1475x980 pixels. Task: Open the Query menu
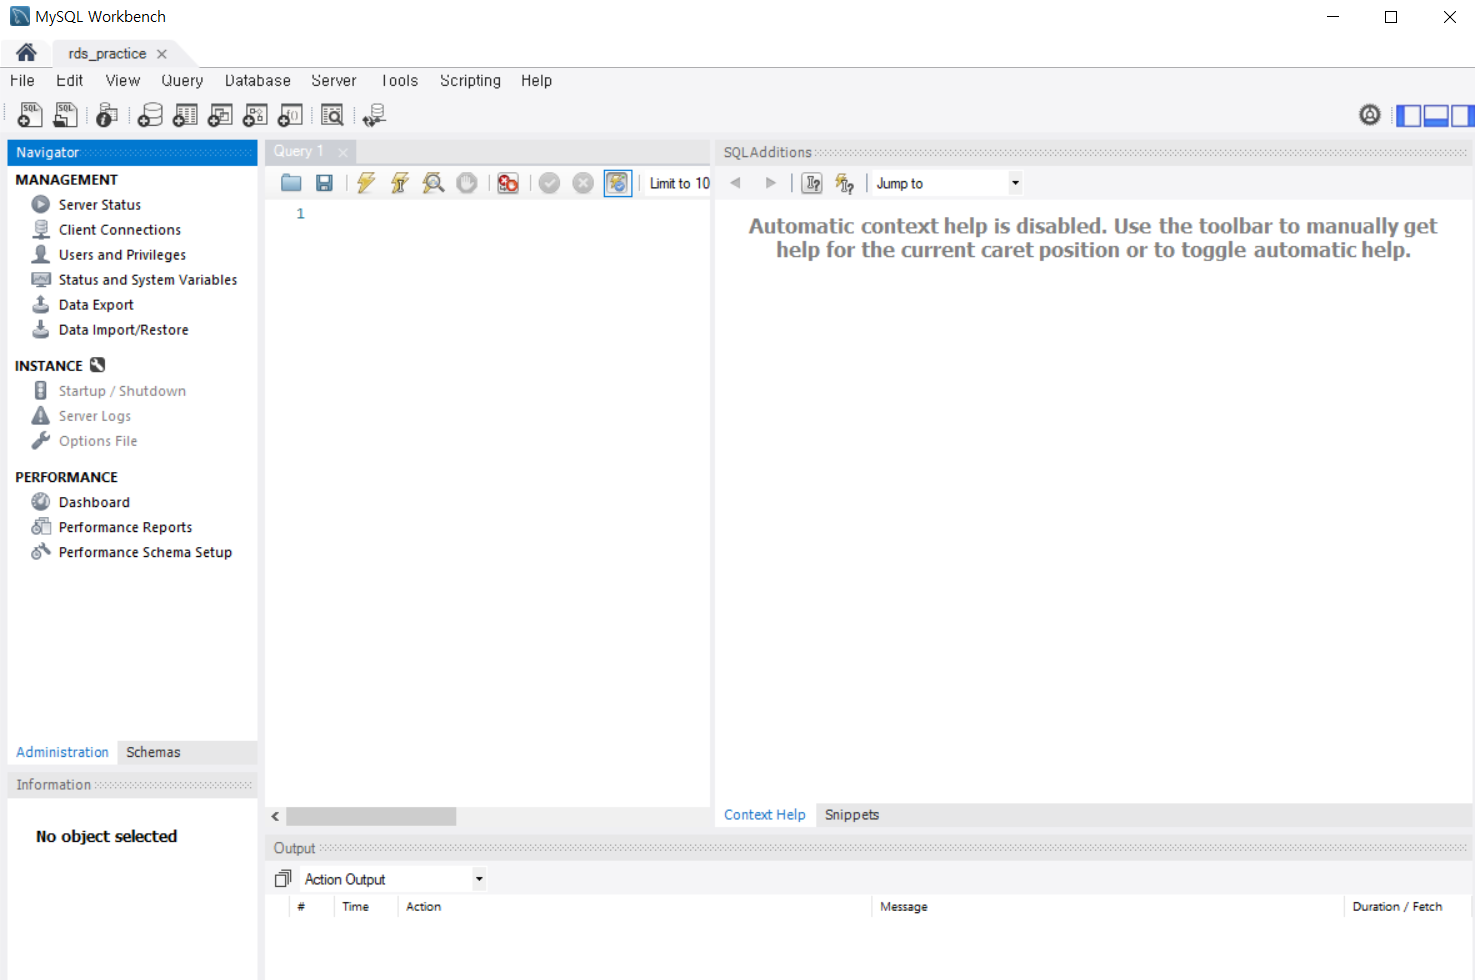point(182,81)
